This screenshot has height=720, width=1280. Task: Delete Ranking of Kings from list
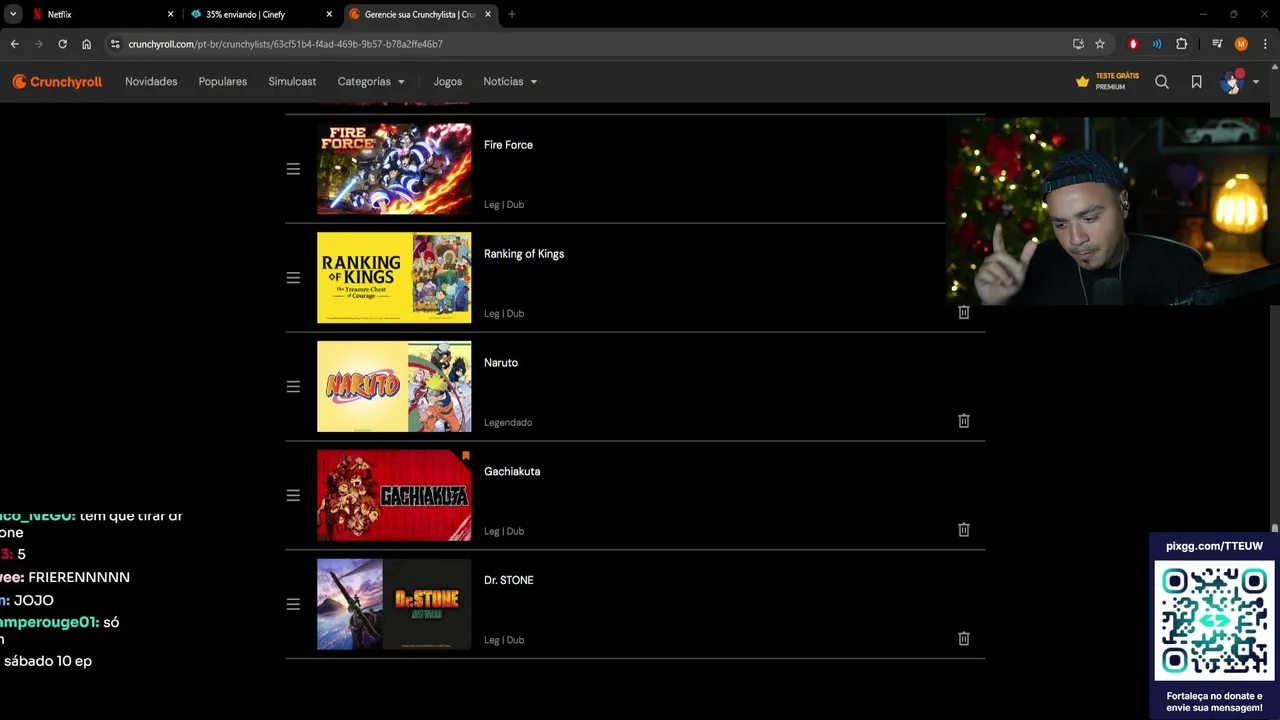tap(964, 312)
